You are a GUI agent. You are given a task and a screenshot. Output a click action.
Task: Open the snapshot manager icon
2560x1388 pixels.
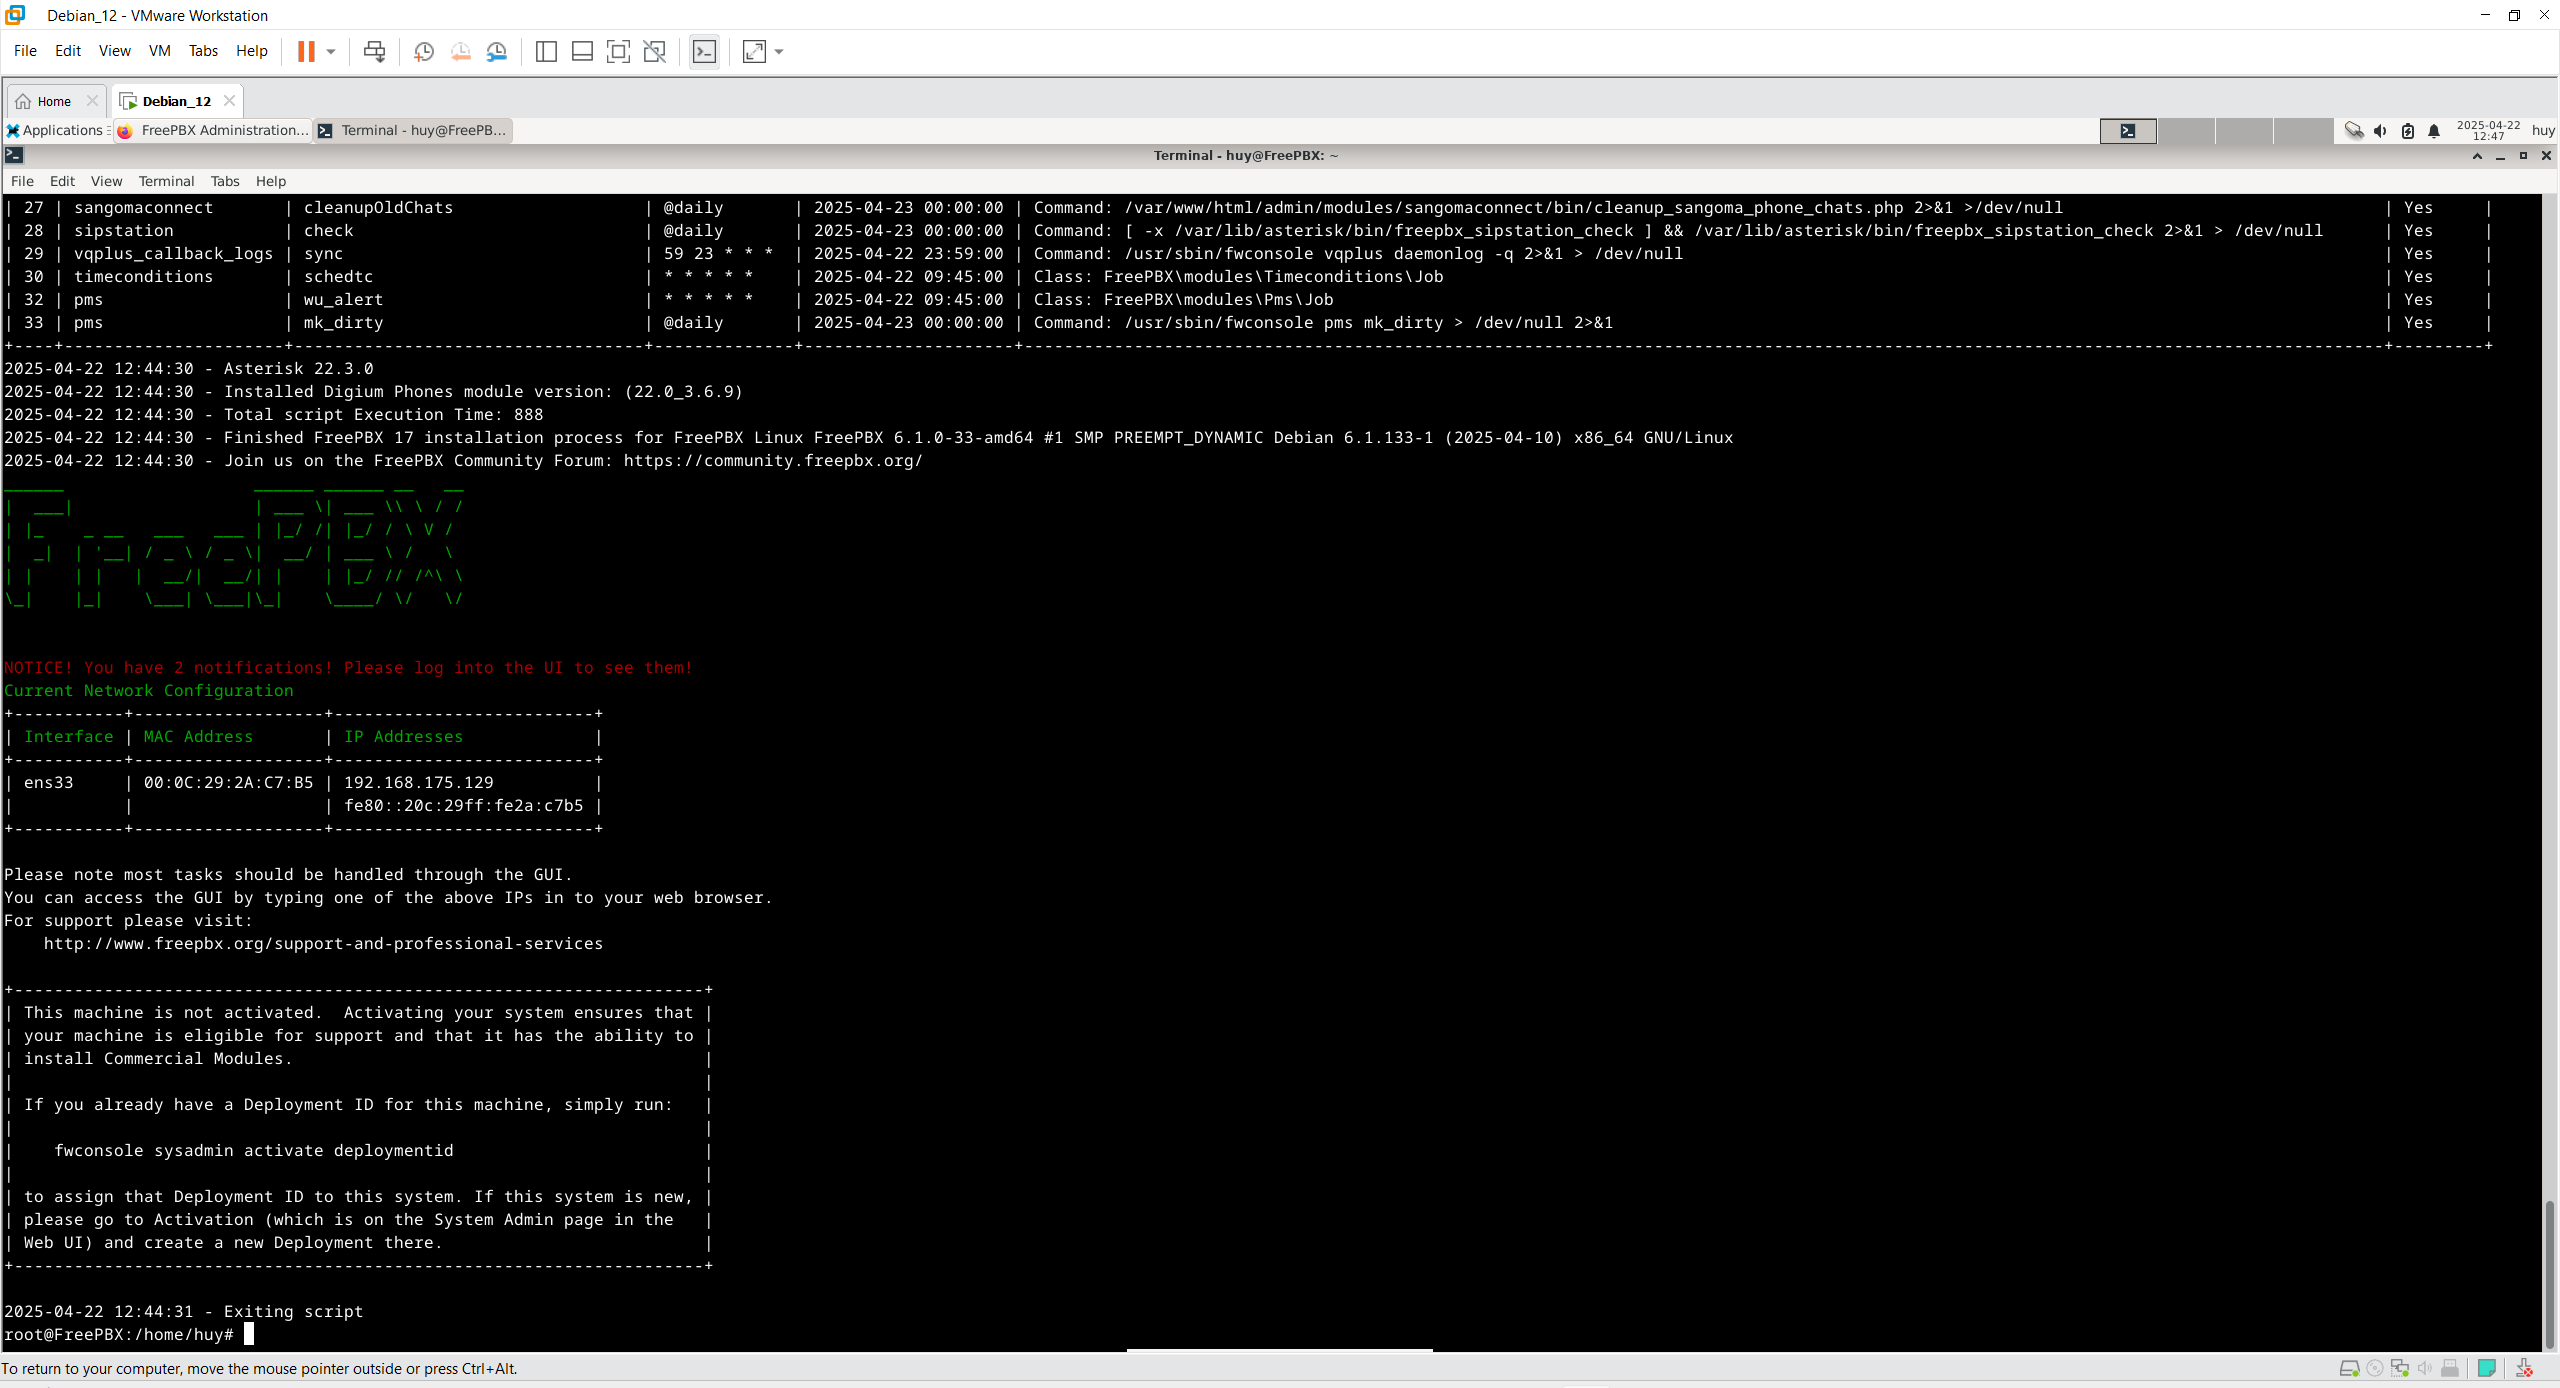pyautogui.click(x=497, y=51)
